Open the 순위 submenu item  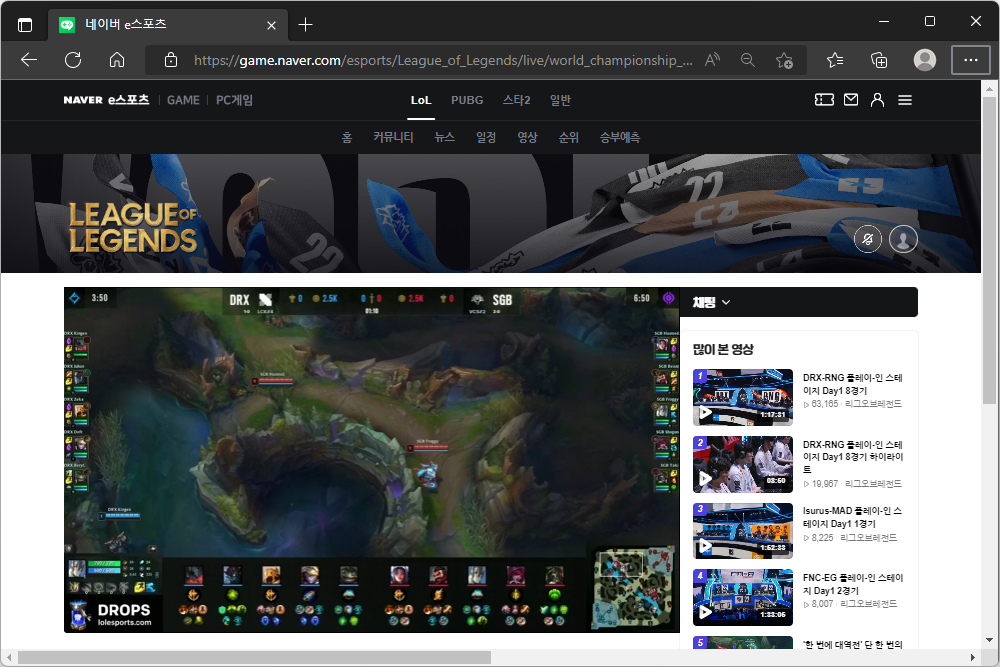click(x=568, y=137)
